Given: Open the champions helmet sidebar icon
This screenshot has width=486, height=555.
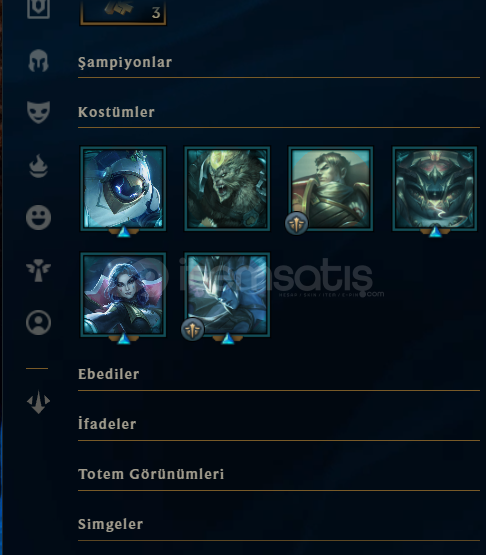Looking at the screenshot, I should click(x=38, y=61).
